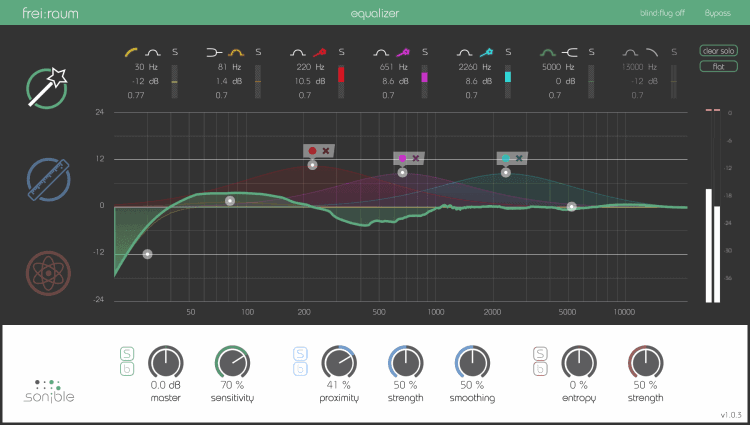
Task: Click the master knob
Action: coord(165,363)
